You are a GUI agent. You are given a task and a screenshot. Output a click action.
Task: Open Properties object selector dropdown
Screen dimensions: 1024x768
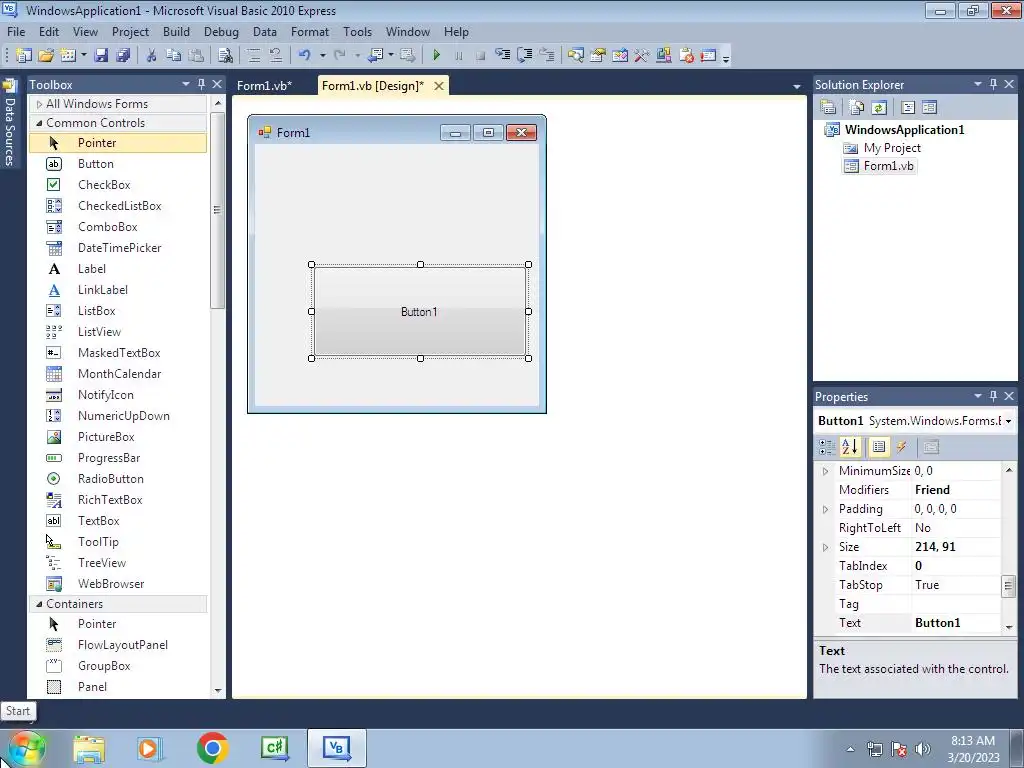click(1009, 421)
